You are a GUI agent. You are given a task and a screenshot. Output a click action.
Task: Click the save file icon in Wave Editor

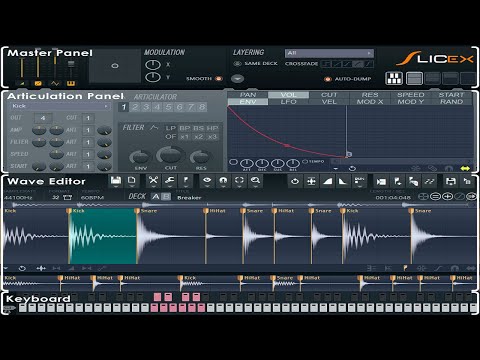tap(116, 180)
